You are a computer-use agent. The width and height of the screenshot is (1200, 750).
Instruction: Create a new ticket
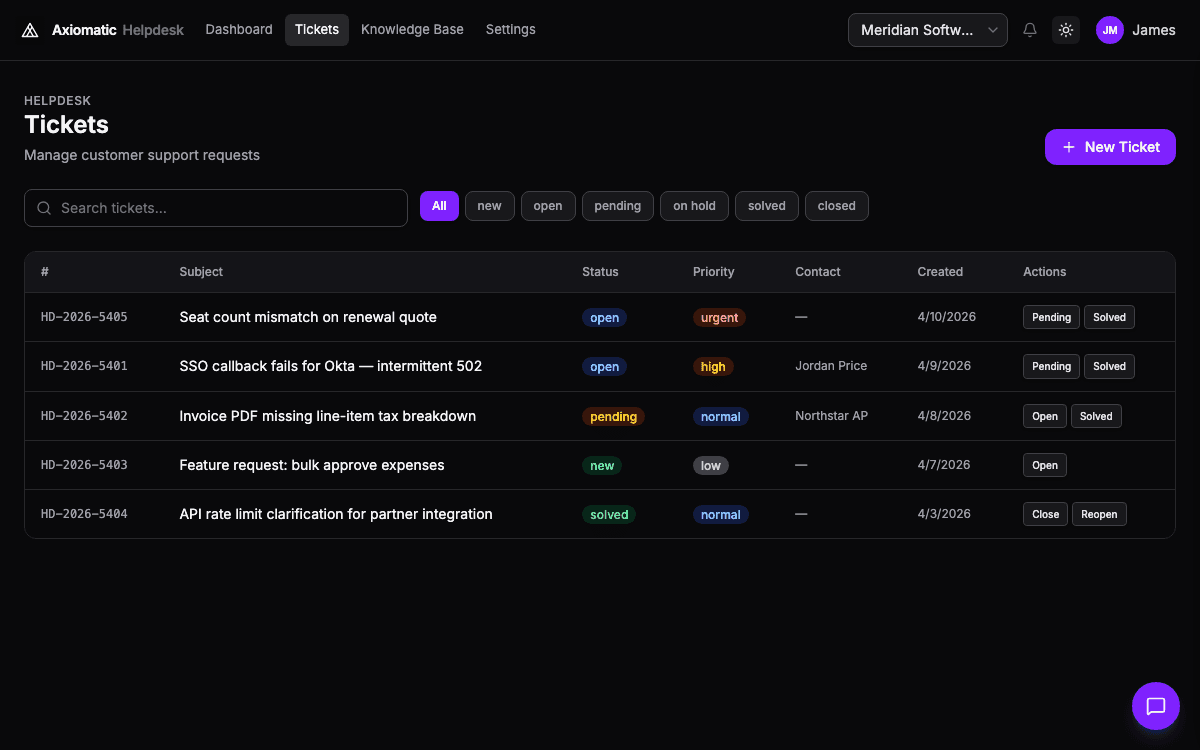click(x=1110, y=147)
